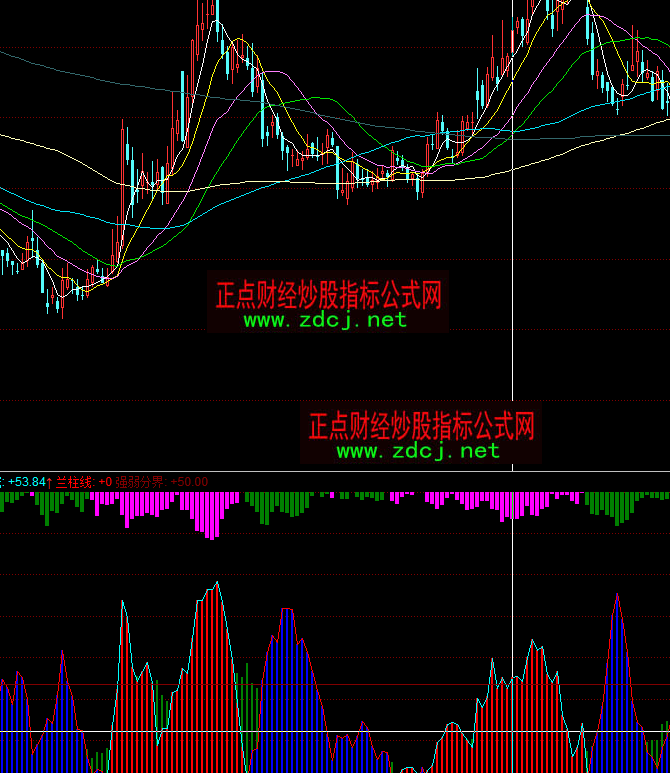The image size is (670, 773).
Task: Click the lower red 正点财经炒股指标公式网 watermark title
Action: click(422, 426)
